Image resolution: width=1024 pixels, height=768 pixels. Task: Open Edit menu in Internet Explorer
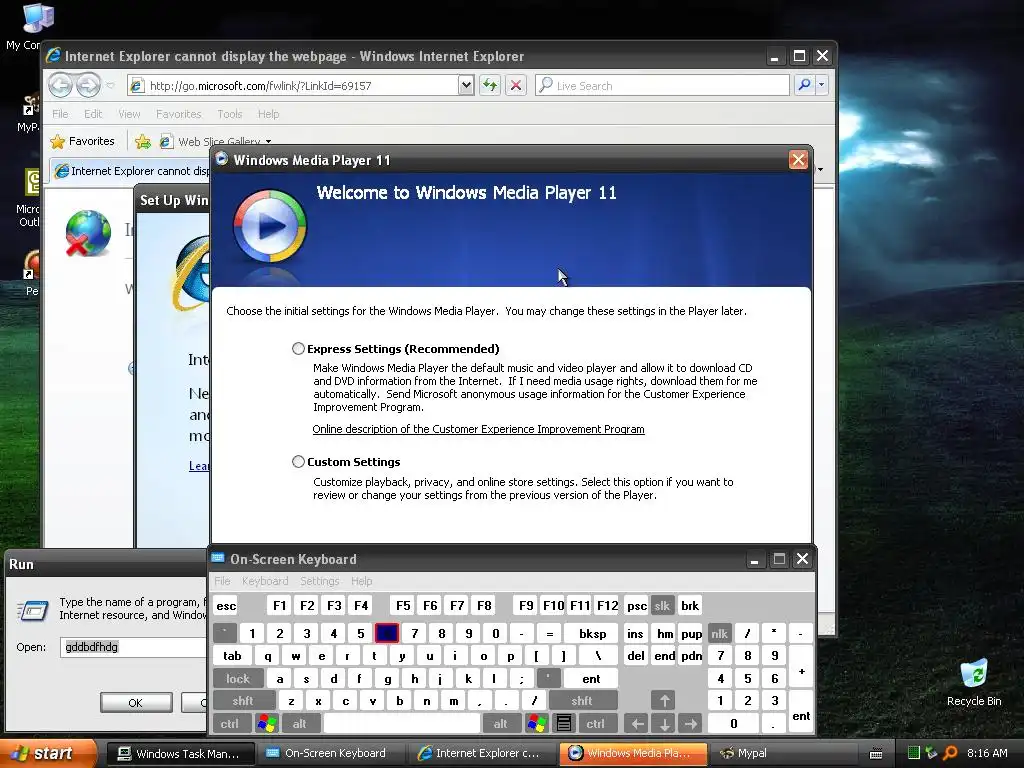(93, 114)
